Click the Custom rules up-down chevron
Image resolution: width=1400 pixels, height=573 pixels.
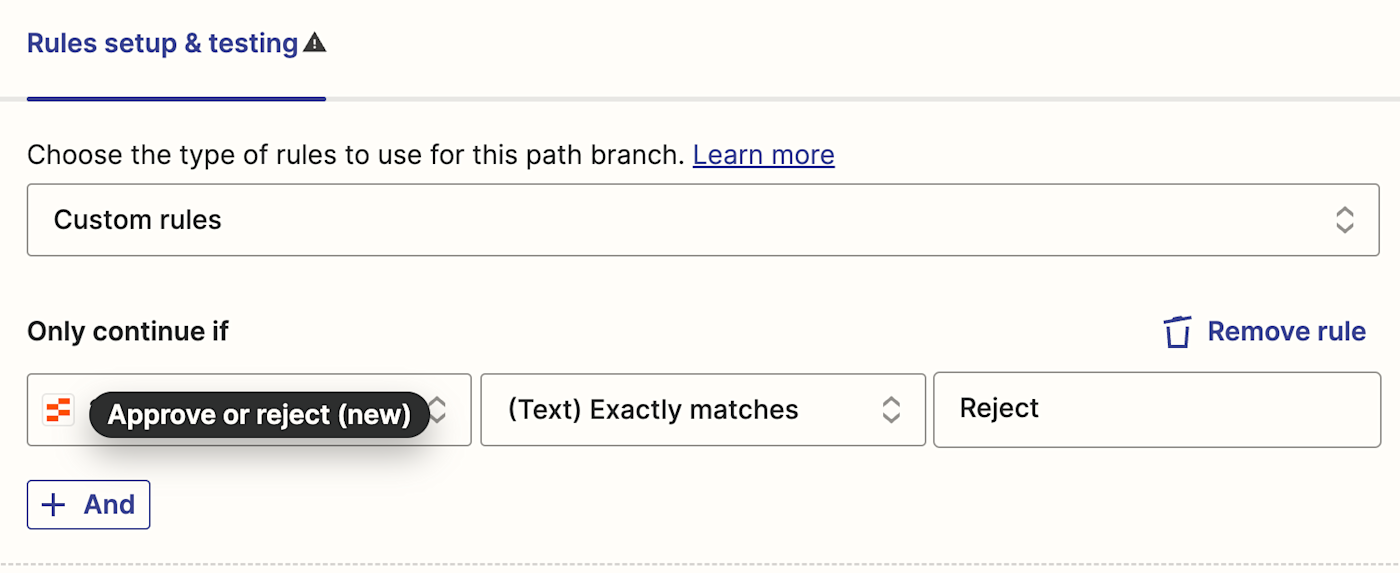point(1344,220)
